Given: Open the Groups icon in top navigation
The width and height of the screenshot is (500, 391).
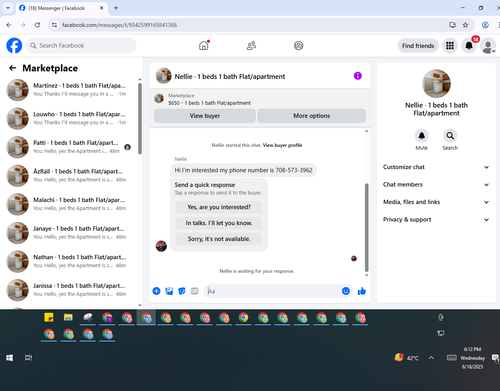Looking at the screenshot, I should click(298, 46).
